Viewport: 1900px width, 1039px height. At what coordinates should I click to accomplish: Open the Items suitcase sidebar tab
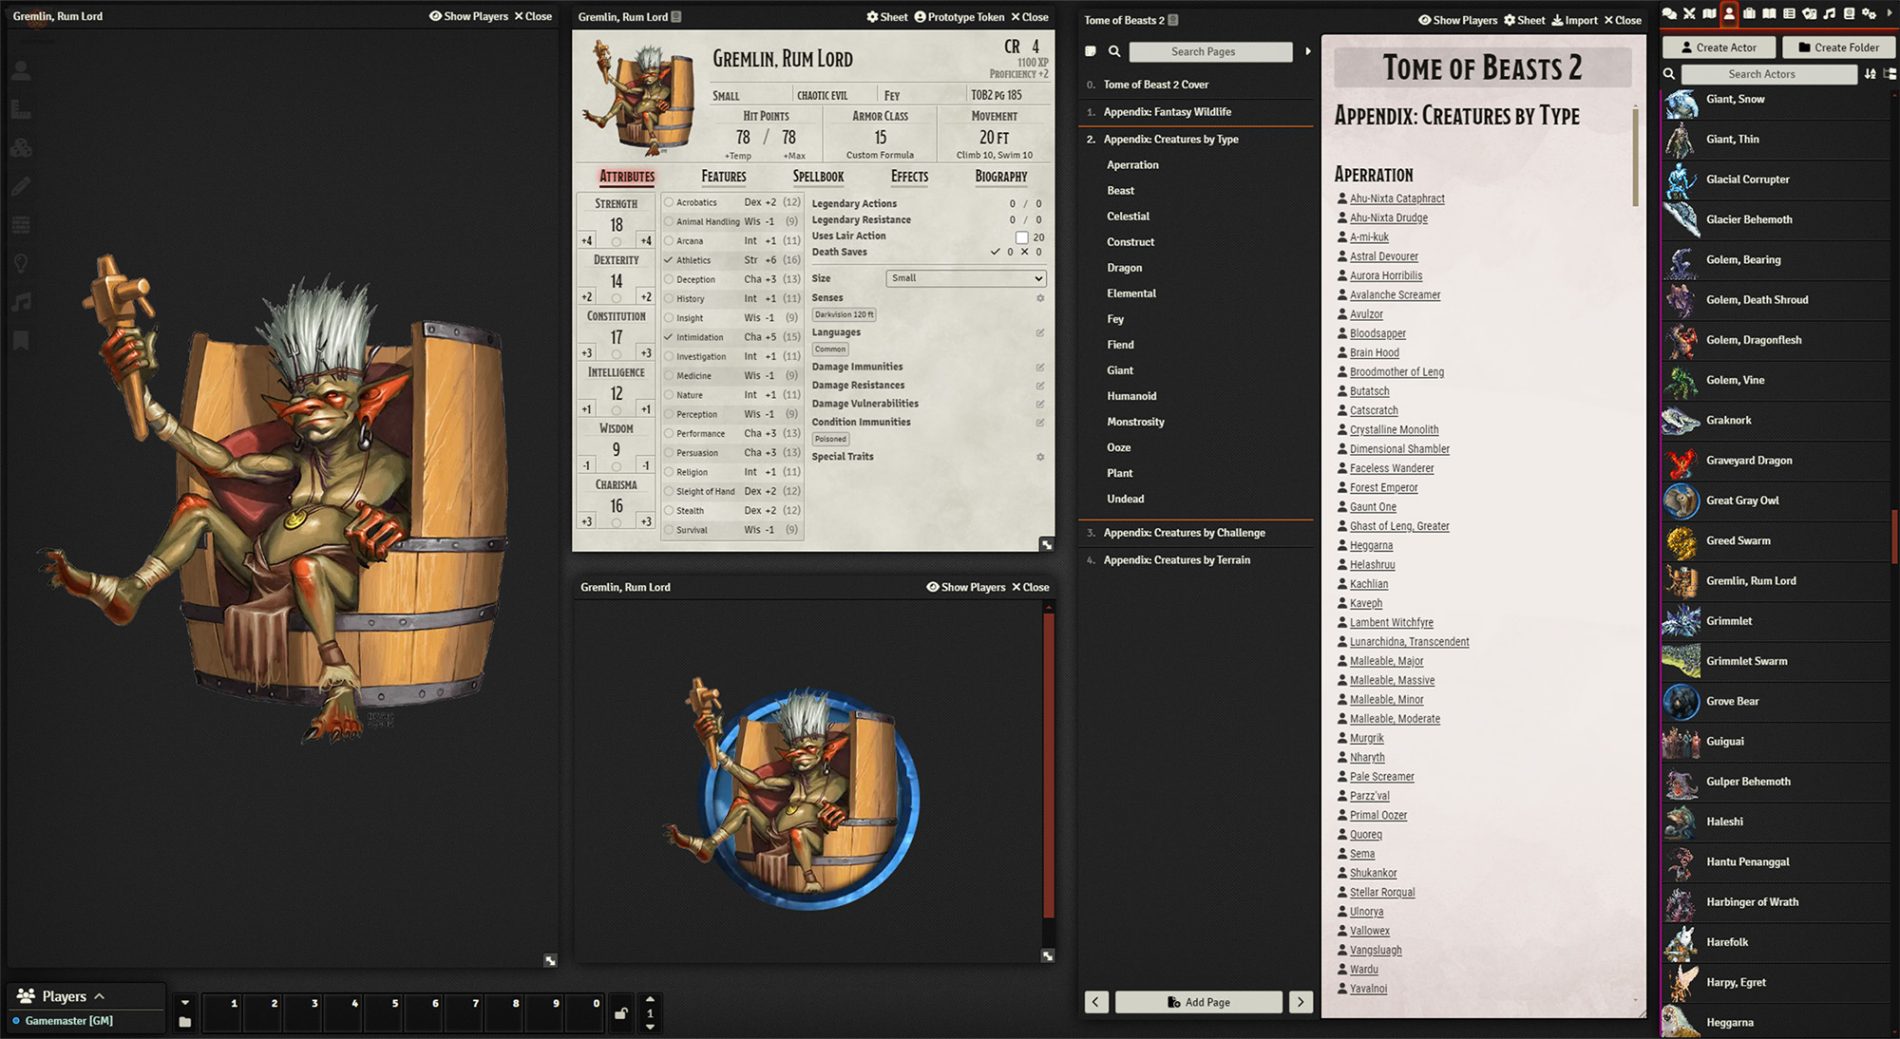click(1749, 14)
